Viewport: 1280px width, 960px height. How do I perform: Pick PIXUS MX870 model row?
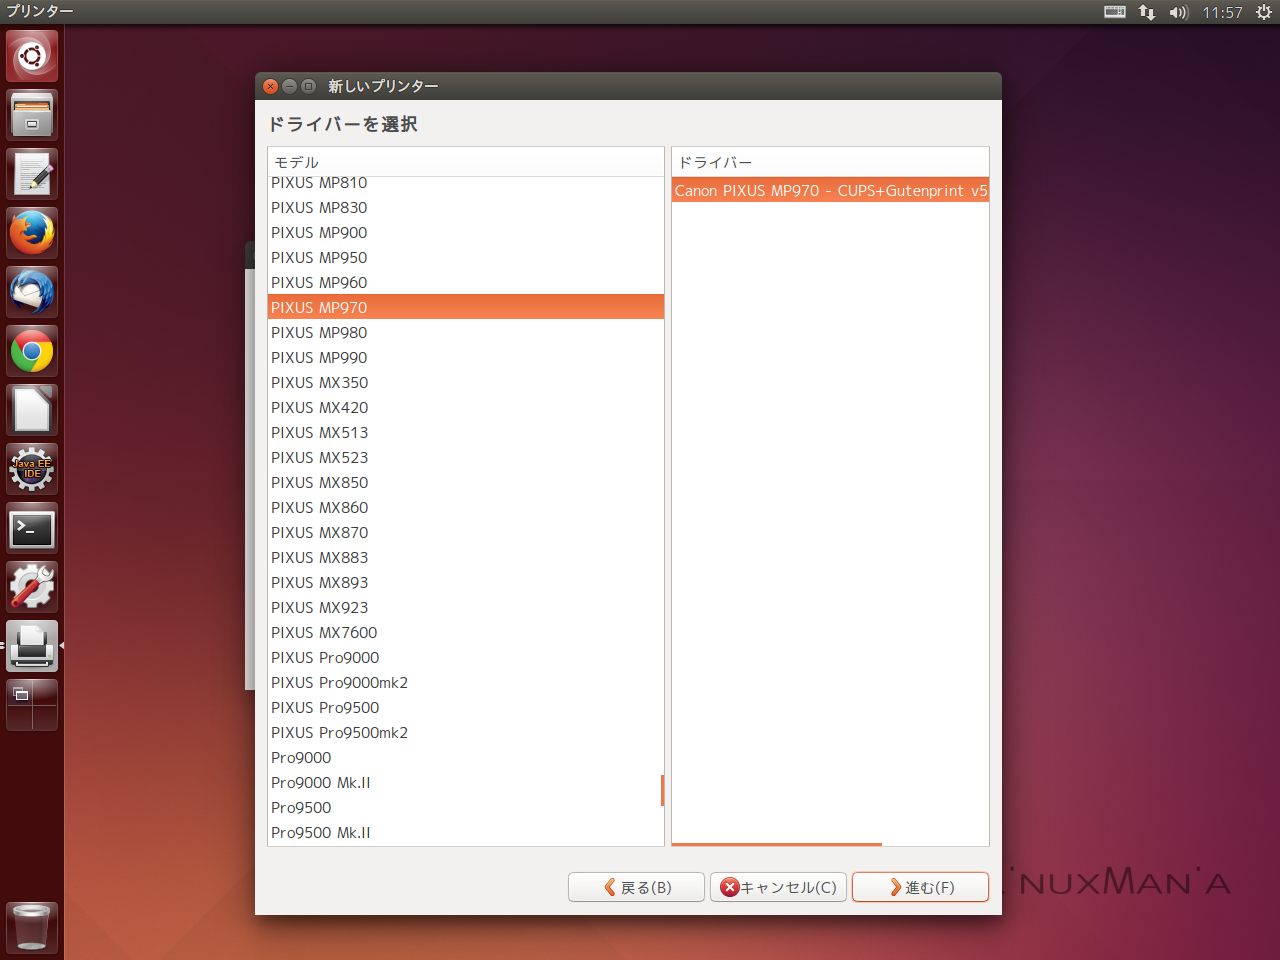point(466,532)
